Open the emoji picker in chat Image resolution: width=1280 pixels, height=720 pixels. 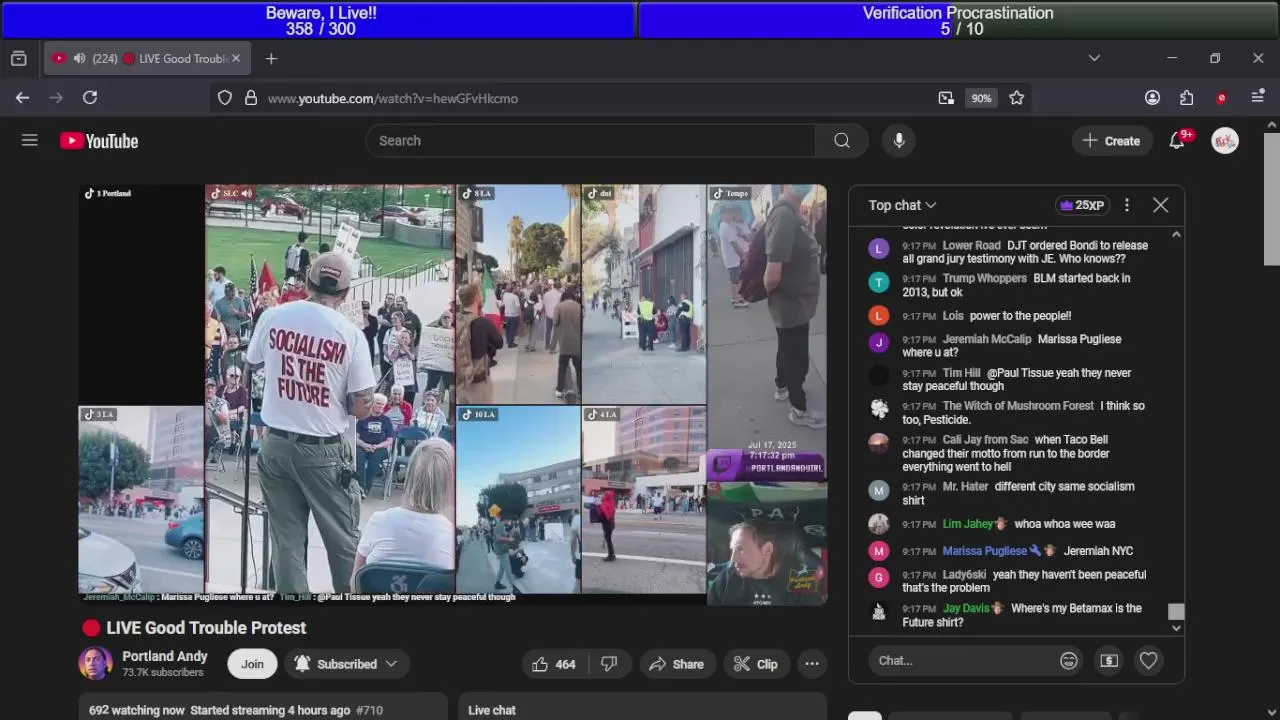point(1069,661)
